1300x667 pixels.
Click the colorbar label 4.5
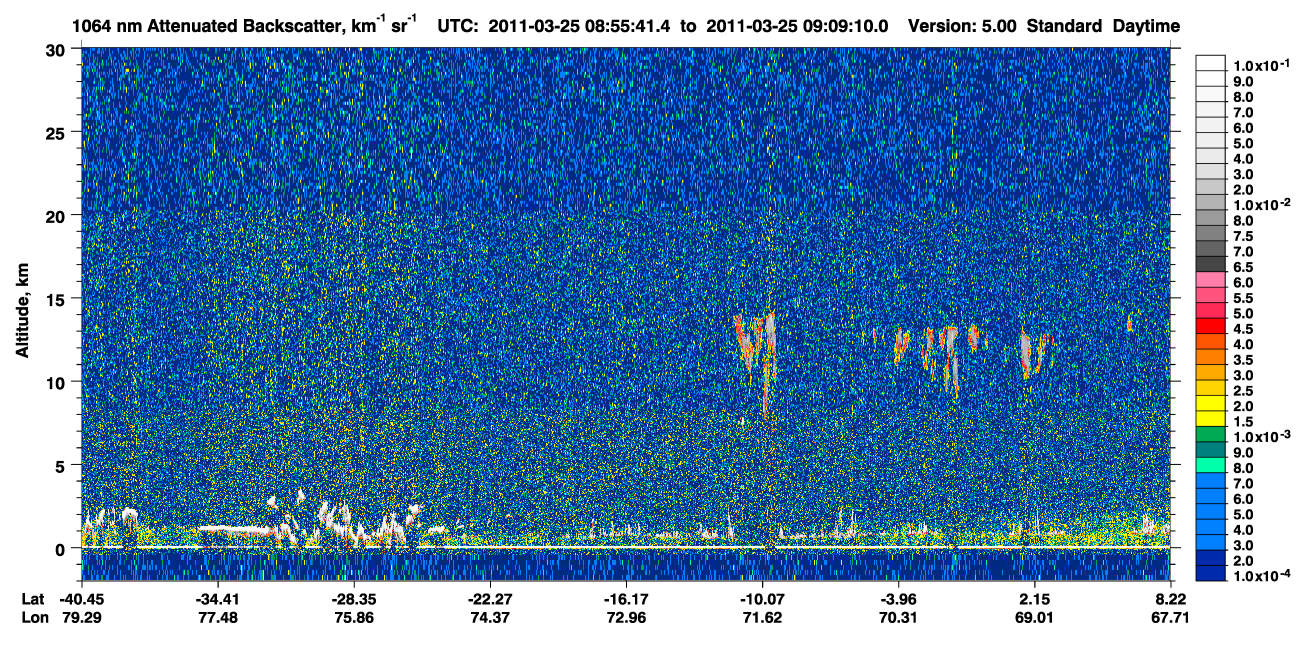1243,329
